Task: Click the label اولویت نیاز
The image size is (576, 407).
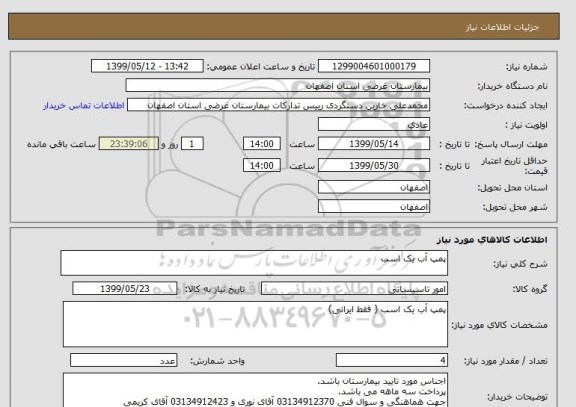Action: coord(527,125)
